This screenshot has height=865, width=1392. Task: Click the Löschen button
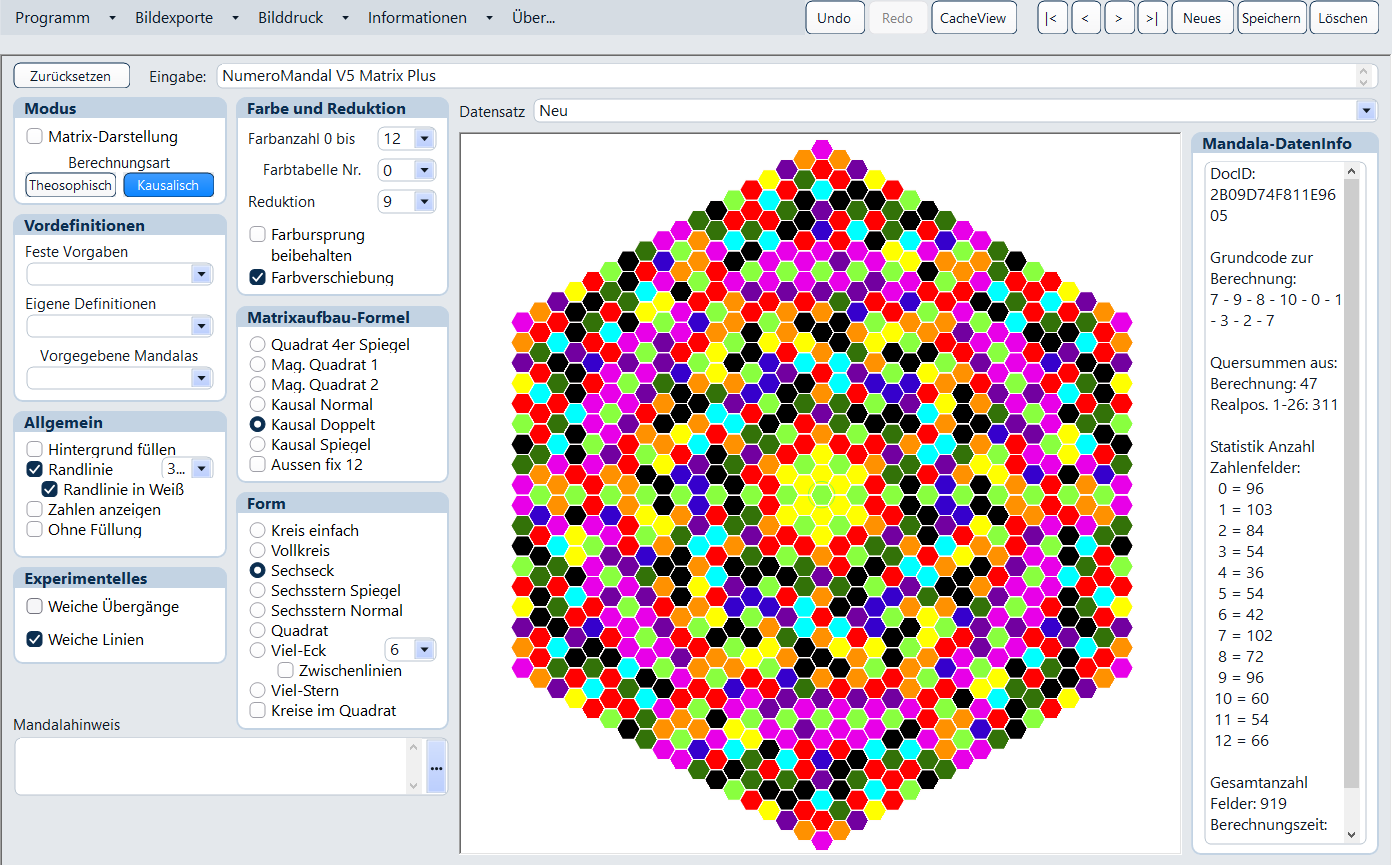point(1343,18)
